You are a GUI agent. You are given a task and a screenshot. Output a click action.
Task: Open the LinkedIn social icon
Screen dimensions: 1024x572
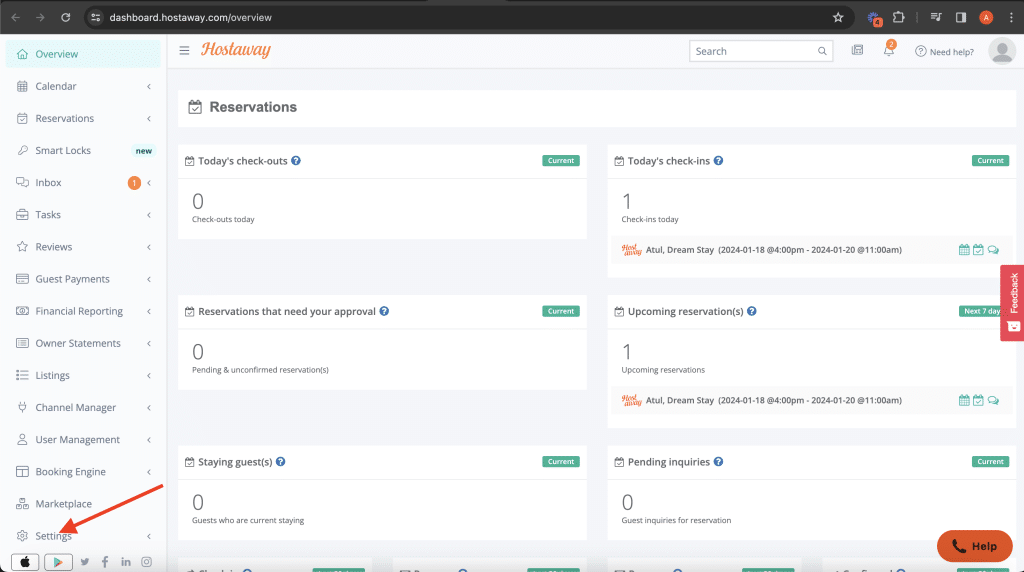125,562
